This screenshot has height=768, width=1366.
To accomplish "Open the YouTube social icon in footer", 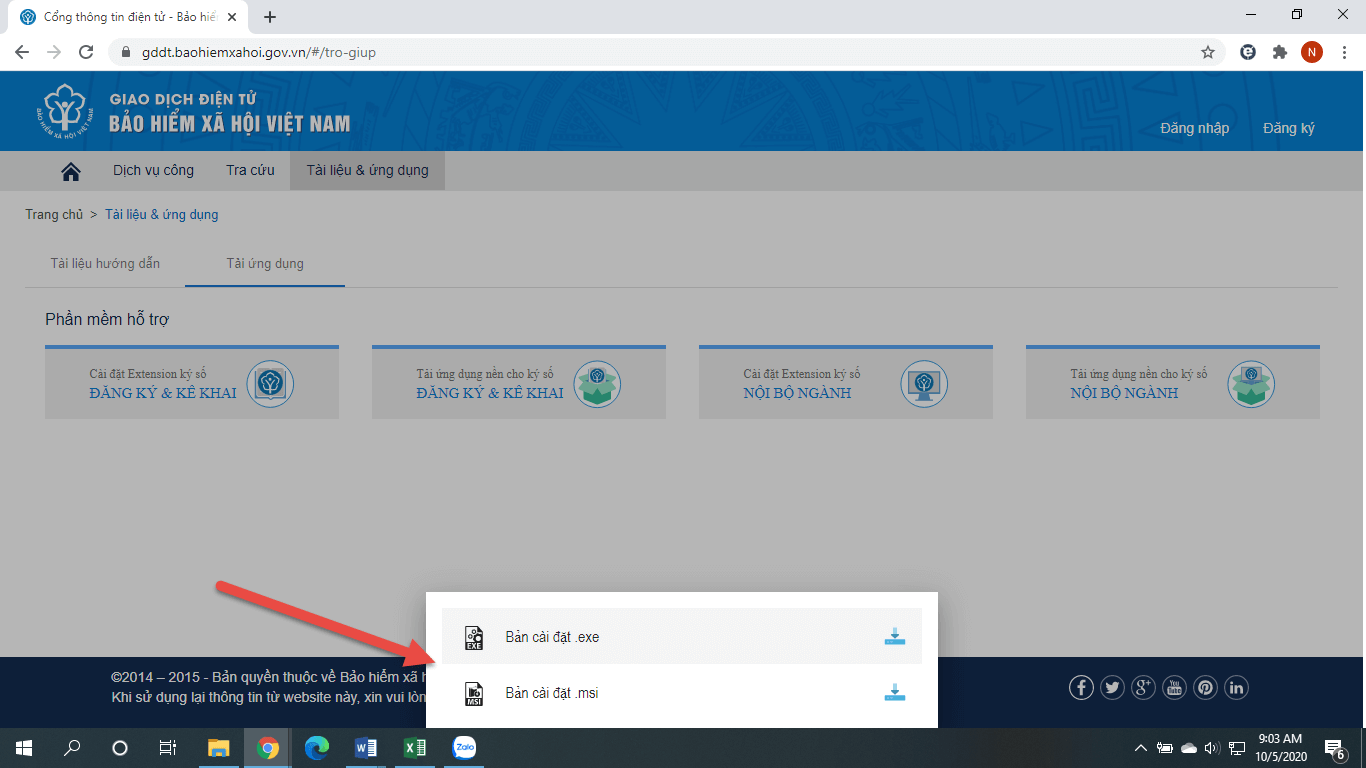I will click(1174, 687).
